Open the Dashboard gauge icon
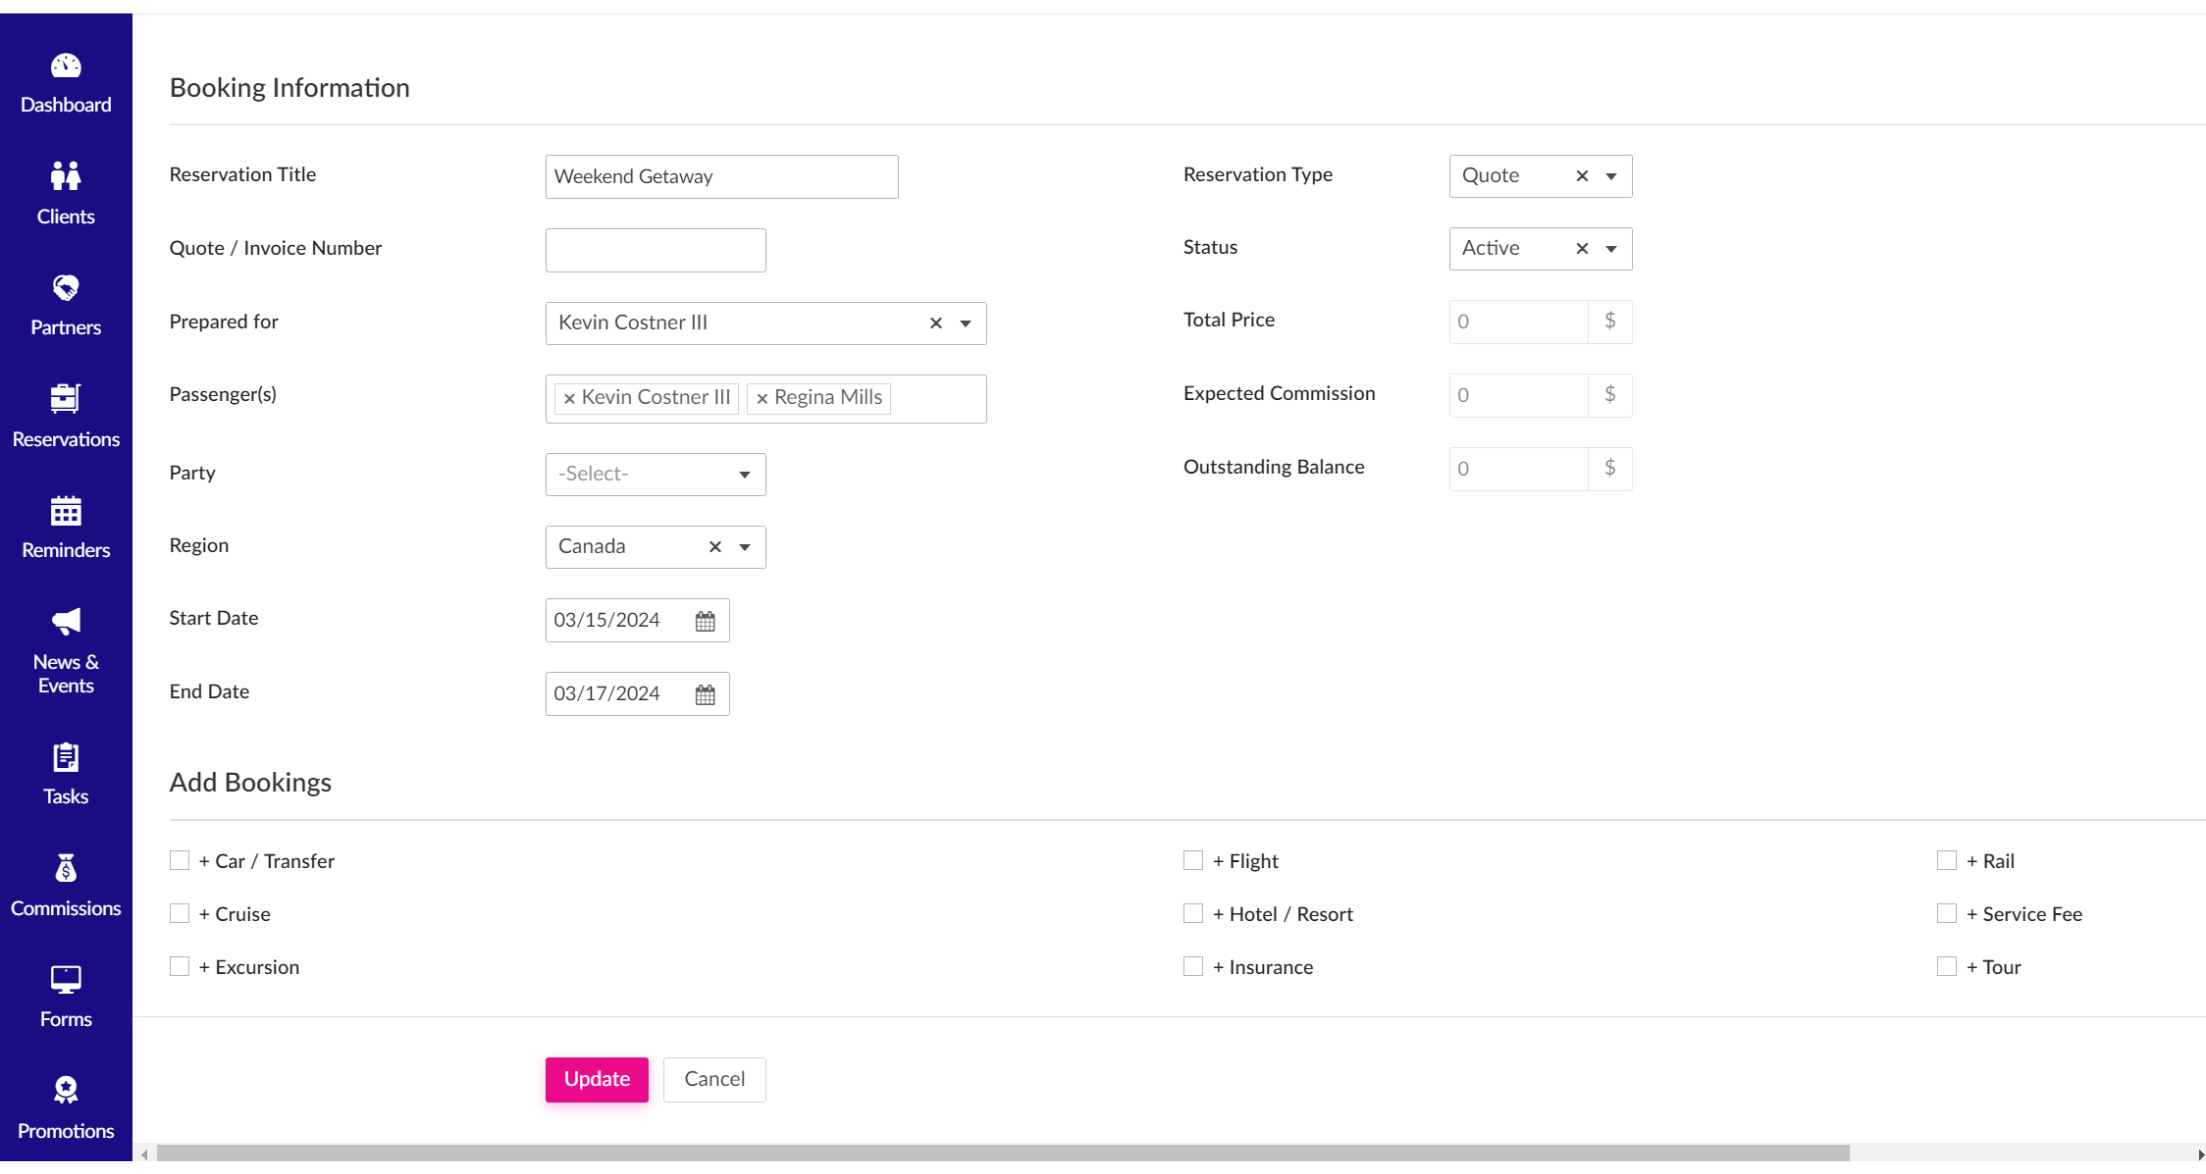This screenshot has width=2206, height=1174. [66, 66]
